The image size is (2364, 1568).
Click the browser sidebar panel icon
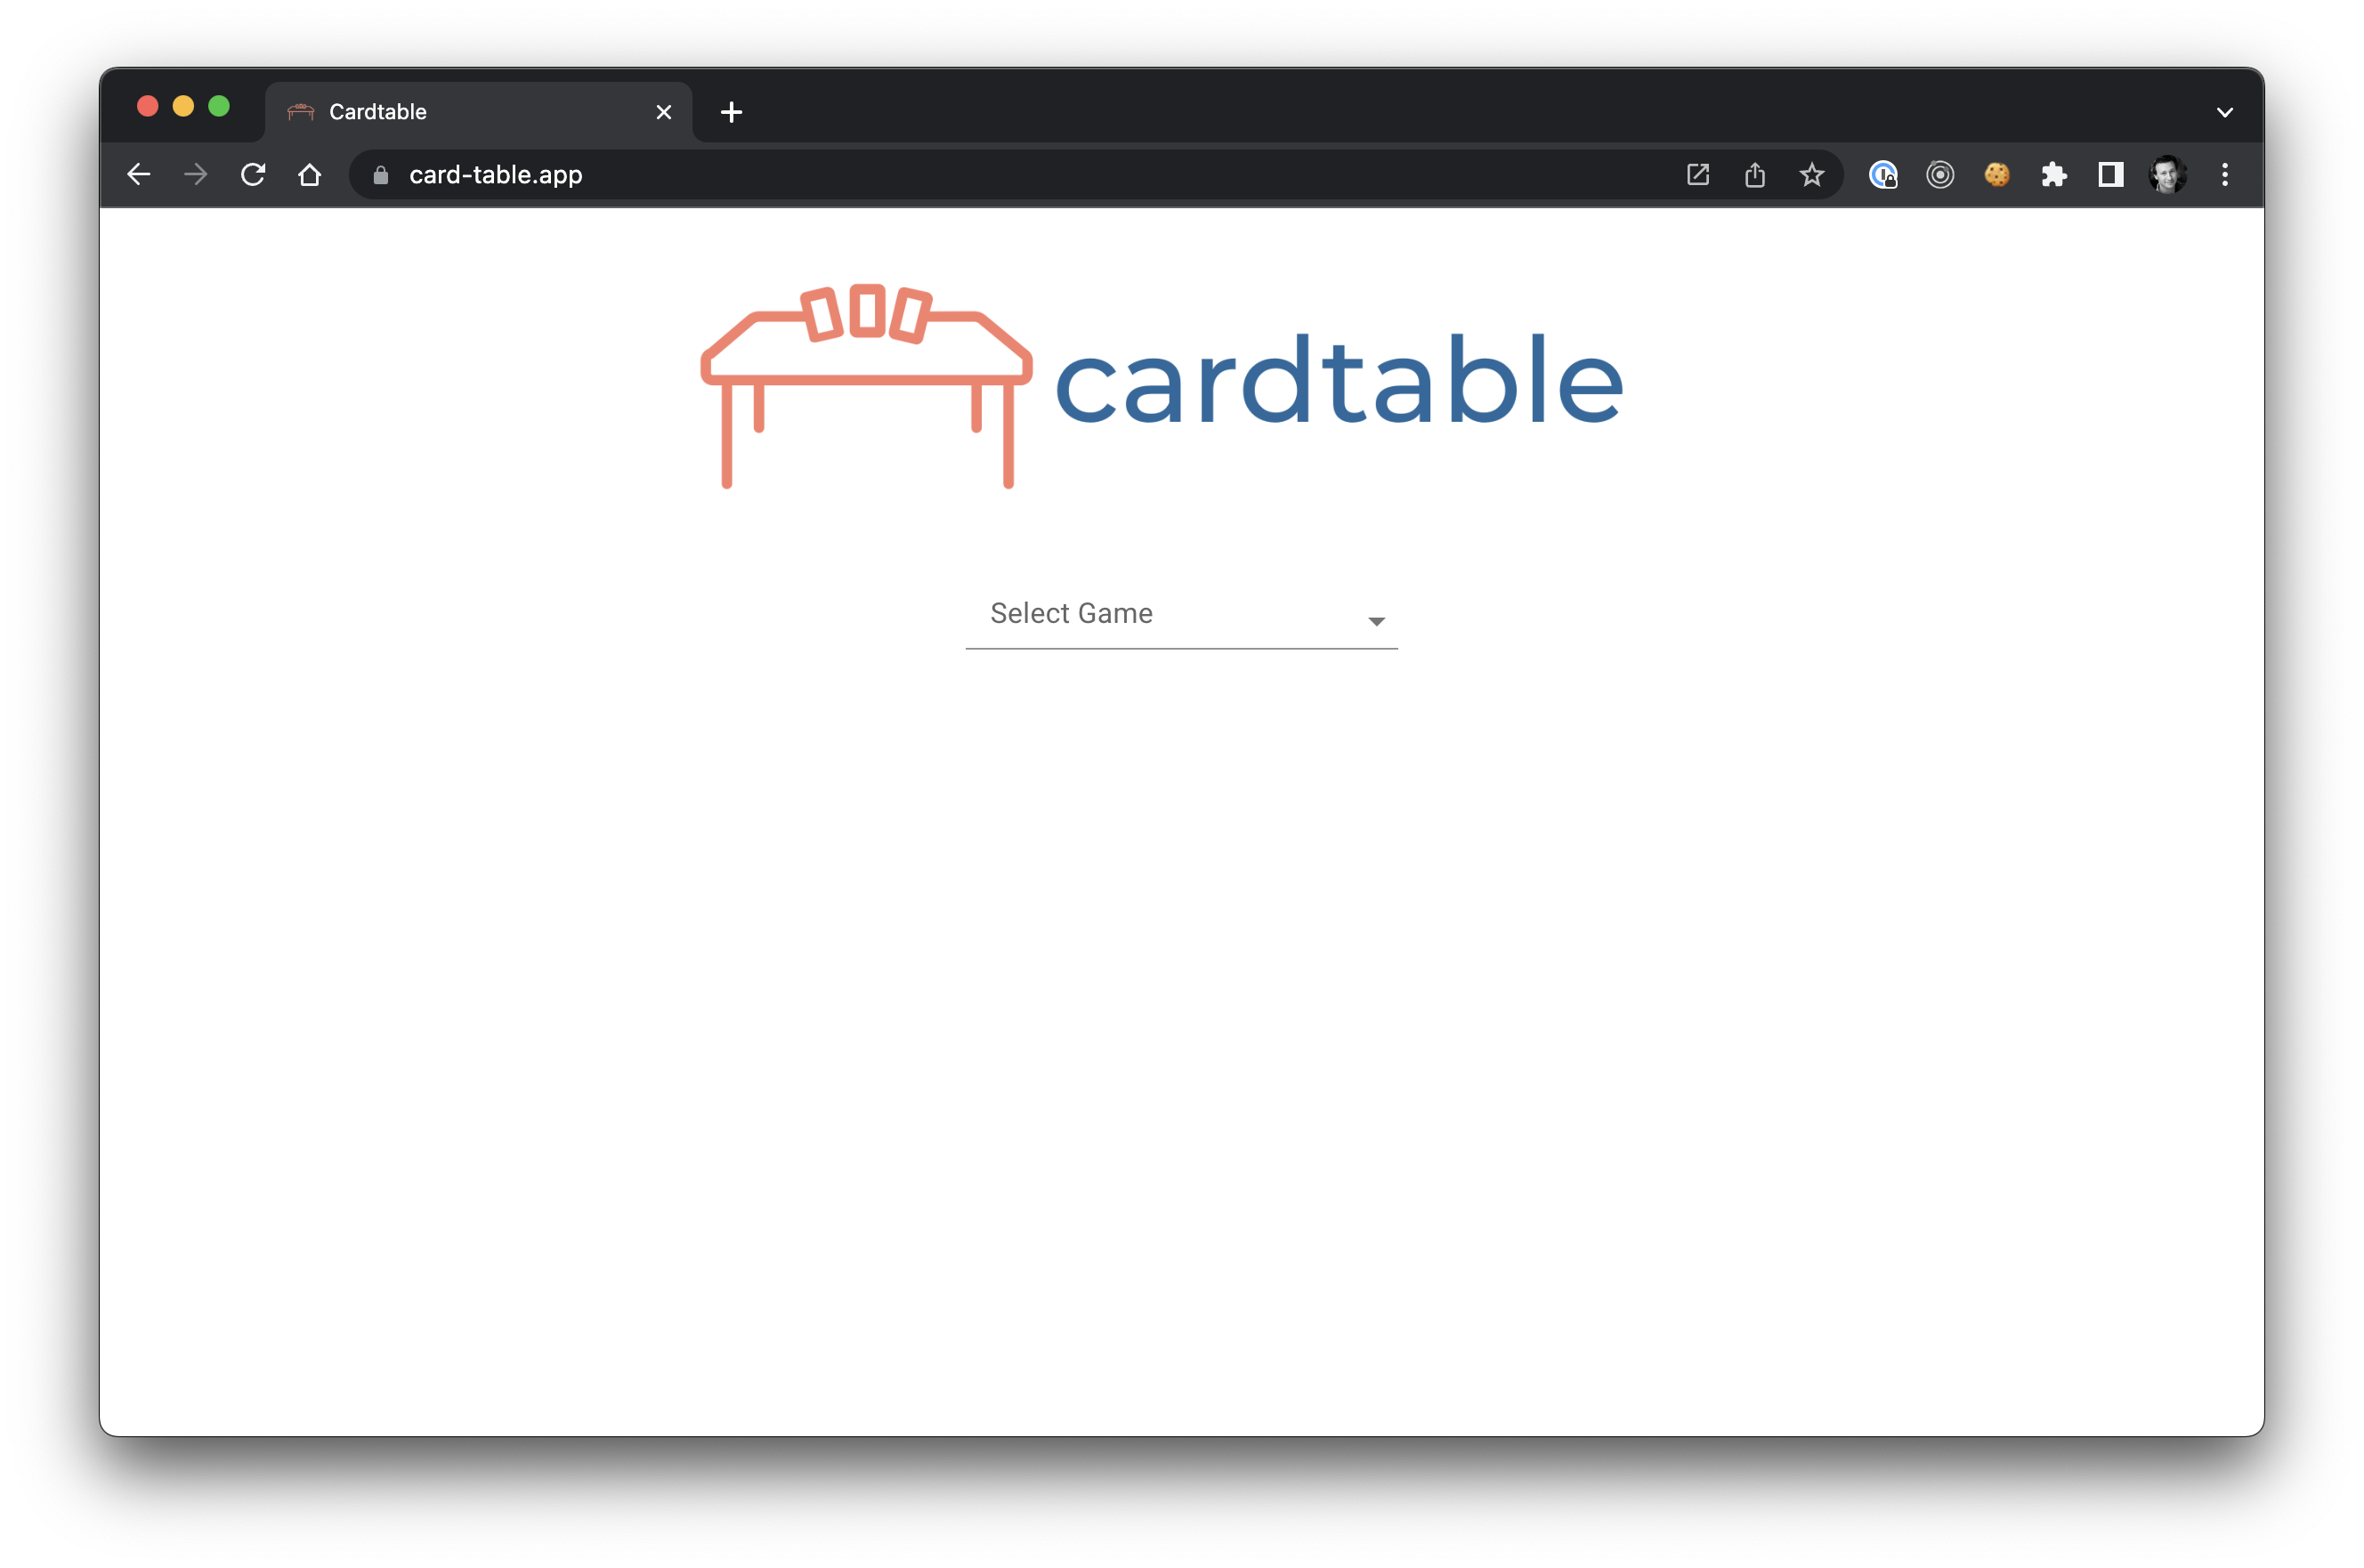pos(2109,174)
